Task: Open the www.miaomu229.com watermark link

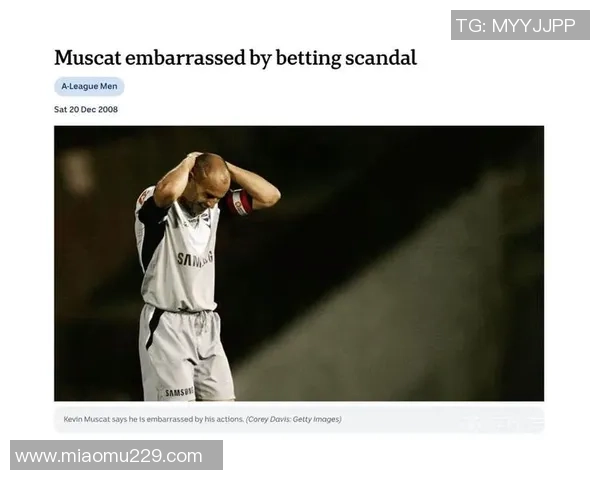Action: [x=116, y=455]
